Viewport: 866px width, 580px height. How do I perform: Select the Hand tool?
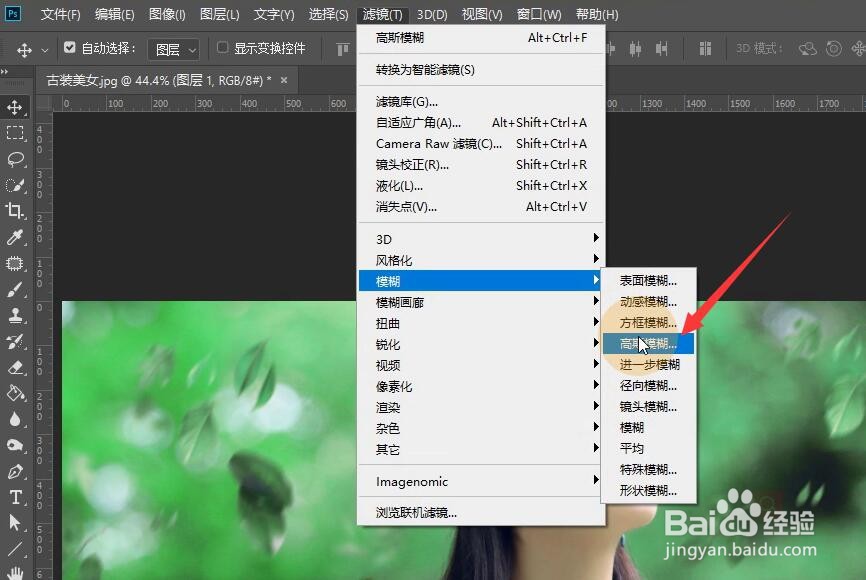tap(15, 572)
